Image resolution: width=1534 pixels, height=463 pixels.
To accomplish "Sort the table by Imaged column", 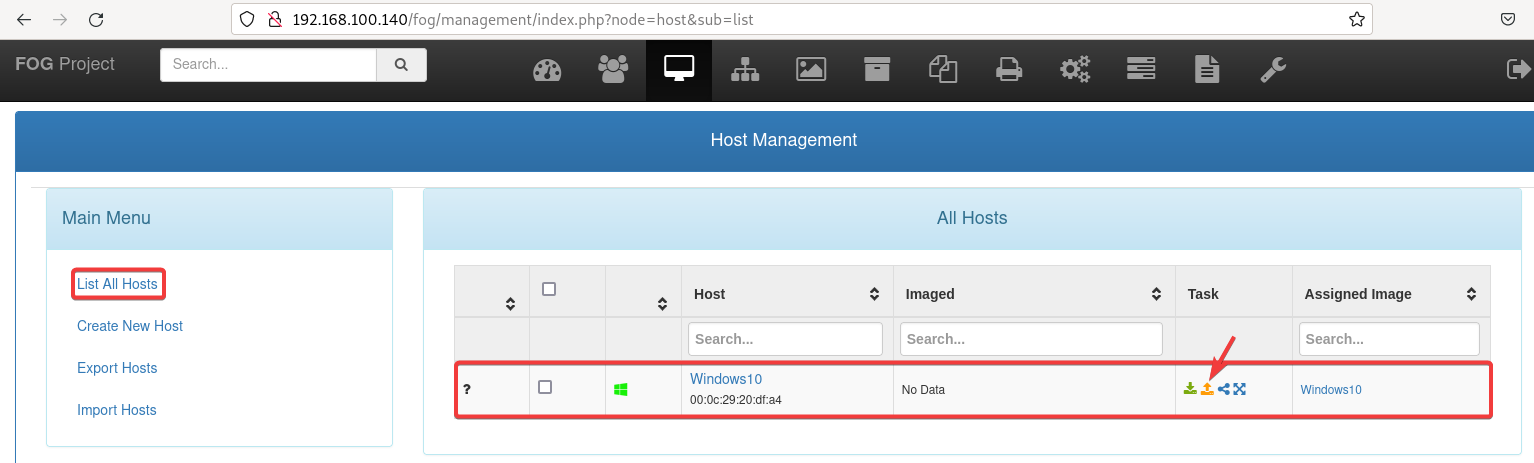I will pyautogui.click(x=1156, y=294).
